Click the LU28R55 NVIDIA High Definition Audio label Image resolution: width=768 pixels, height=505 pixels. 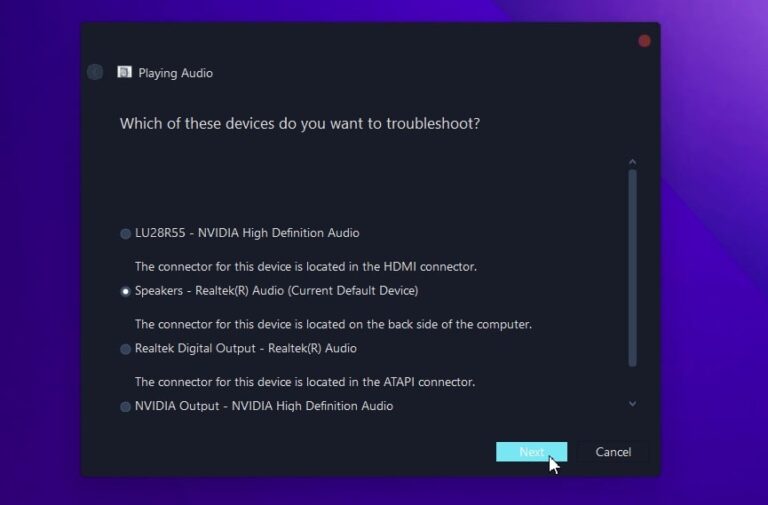pyautogui.click(x=247, y=233)
